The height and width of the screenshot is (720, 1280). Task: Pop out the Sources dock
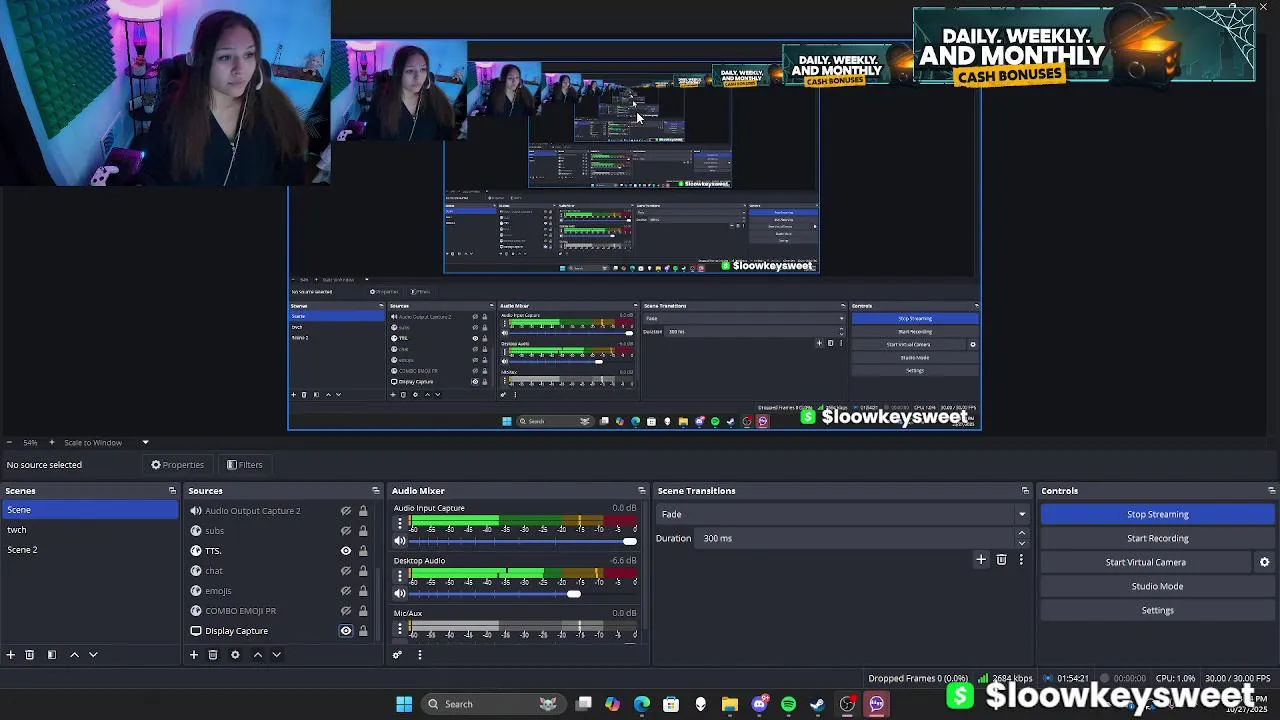(x=376, y=491)
